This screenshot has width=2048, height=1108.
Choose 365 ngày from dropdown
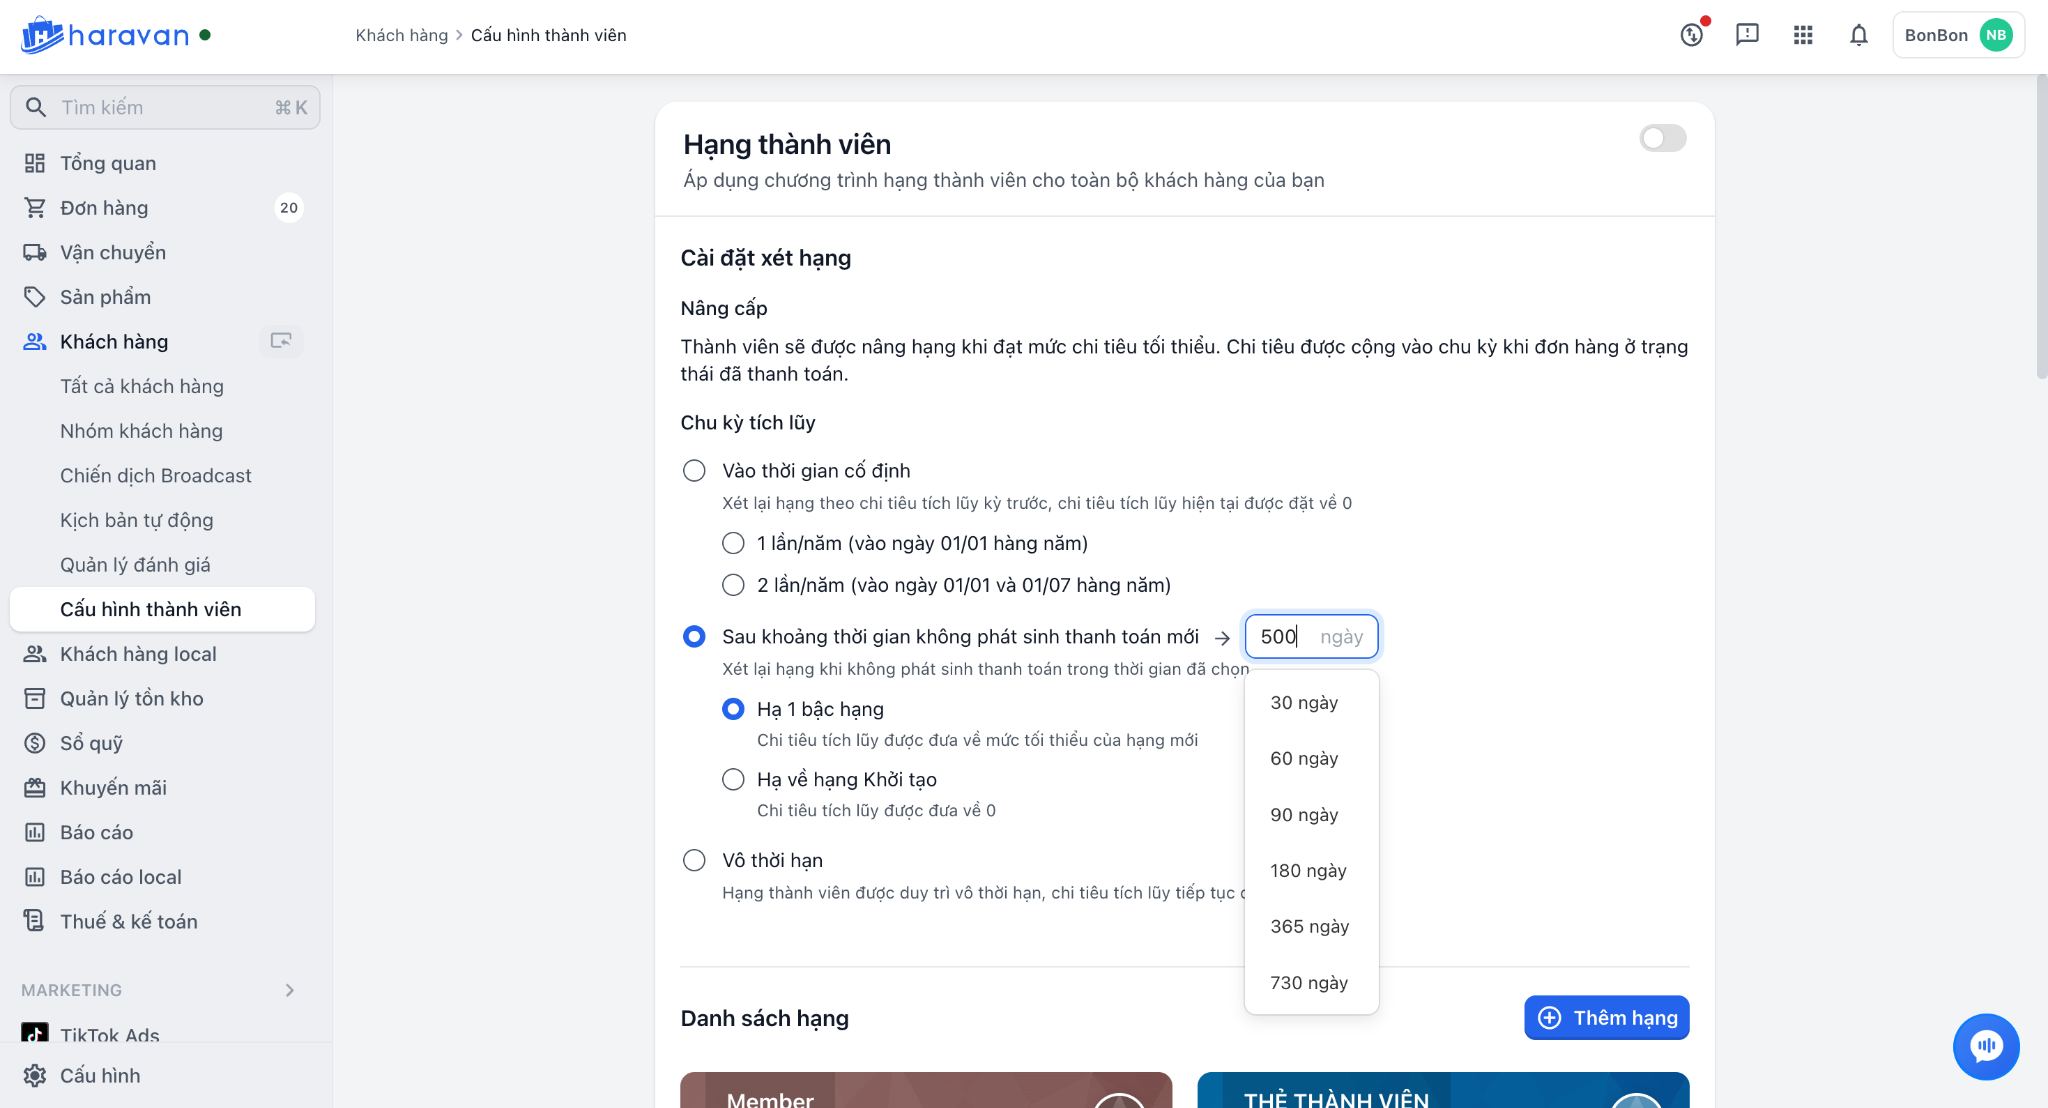pyautogui.click(x=1311, y=926)
